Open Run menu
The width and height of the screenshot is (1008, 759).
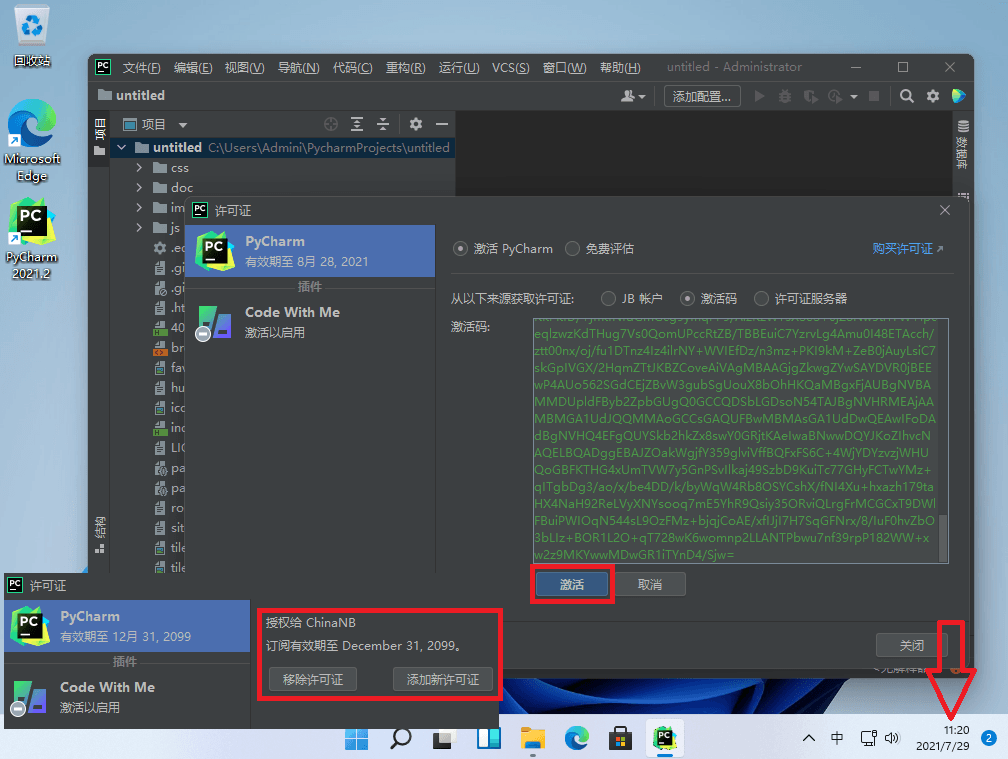pos(459,67)
